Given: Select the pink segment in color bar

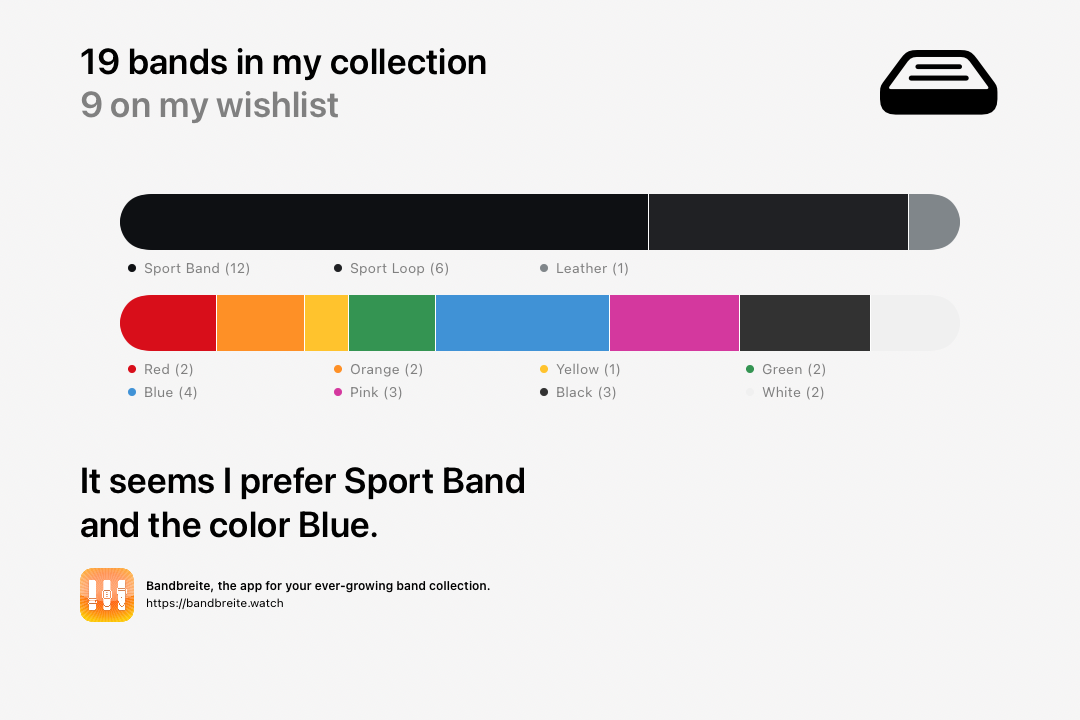Looking at the screenshot, I should coord(674,323).
